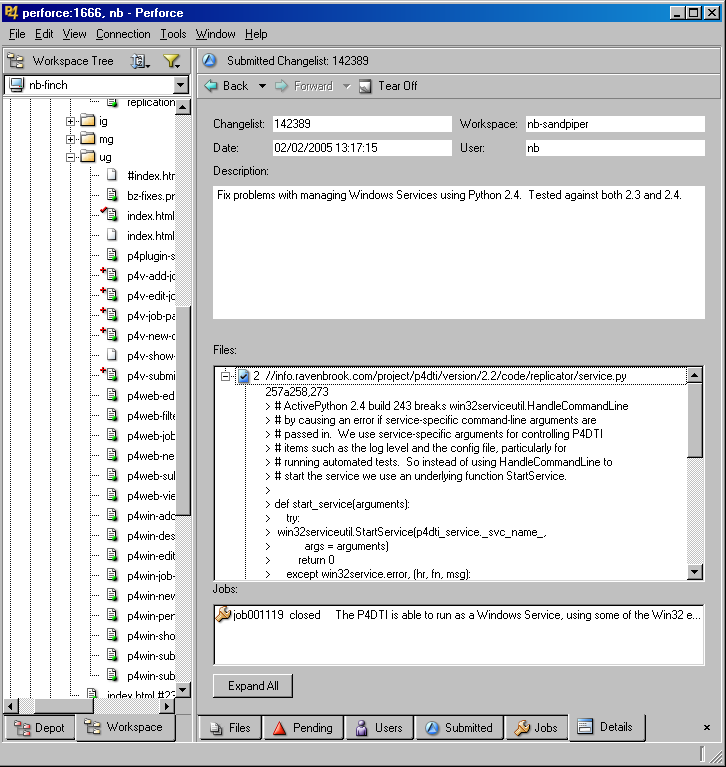Expand the ig folder node
This screenshot has width=726, height=767.
pos(71,121)
